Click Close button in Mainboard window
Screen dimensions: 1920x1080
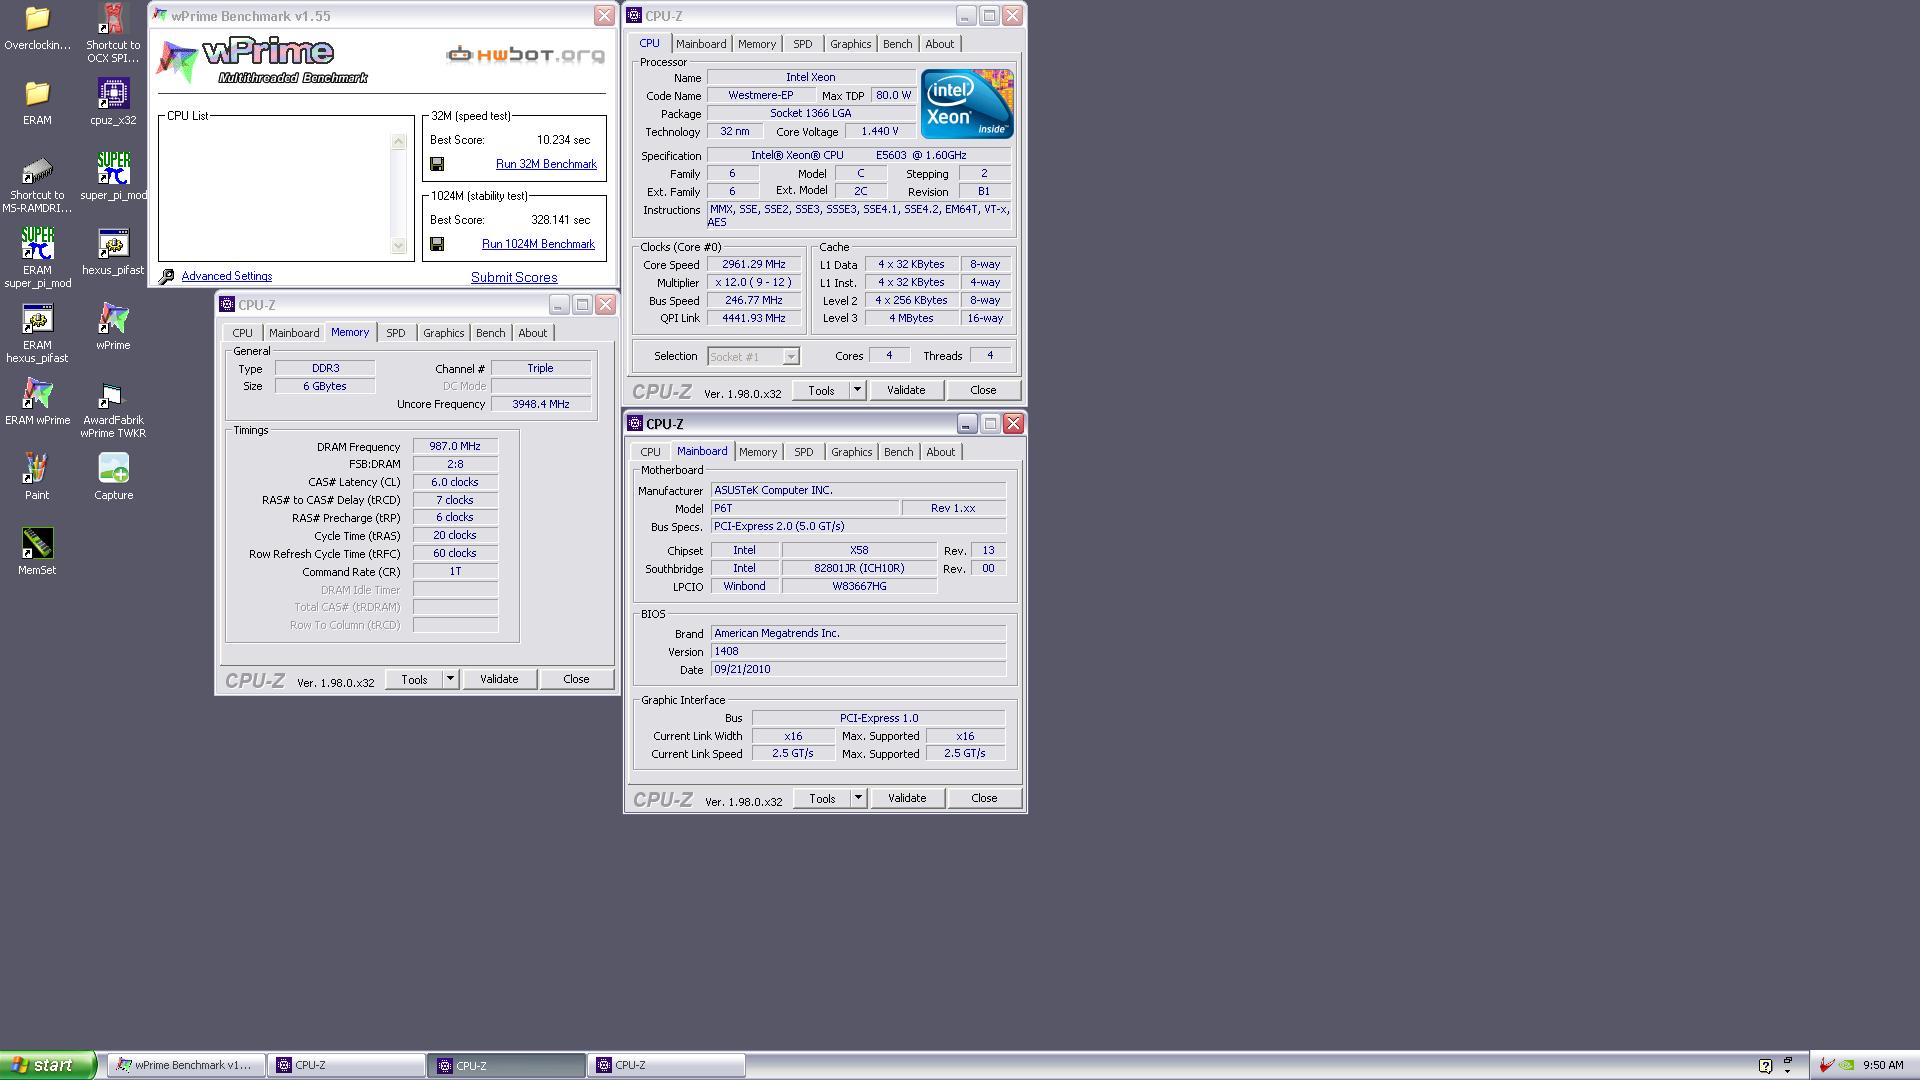[984, 798]
